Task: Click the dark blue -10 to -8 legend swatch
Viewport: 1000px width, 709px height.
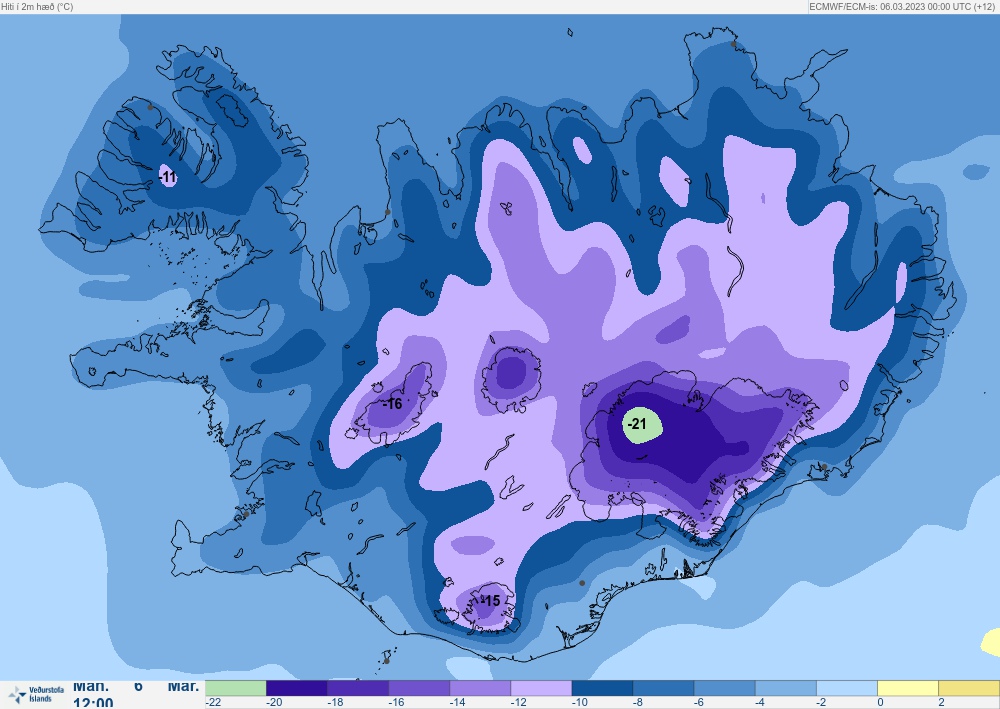Action: (603, 688)
